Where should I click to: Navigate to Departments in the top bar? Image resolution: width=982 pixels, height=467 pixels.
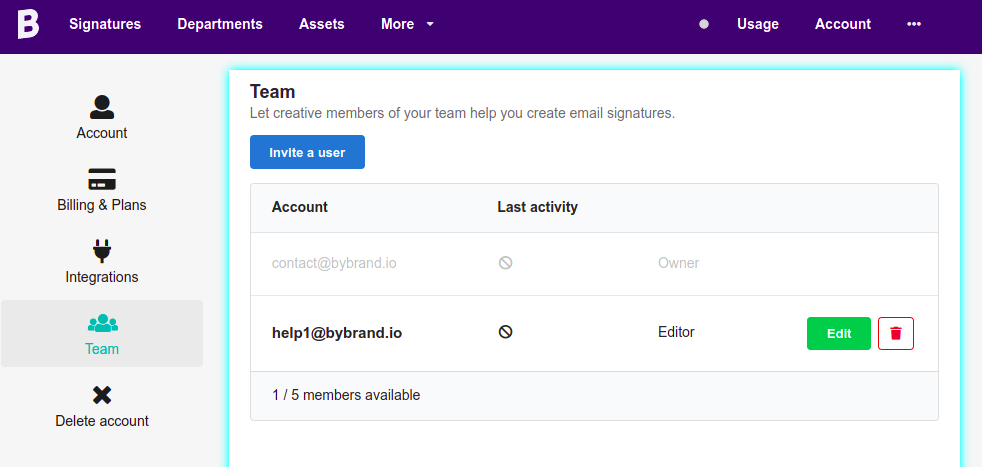(220, 24)
